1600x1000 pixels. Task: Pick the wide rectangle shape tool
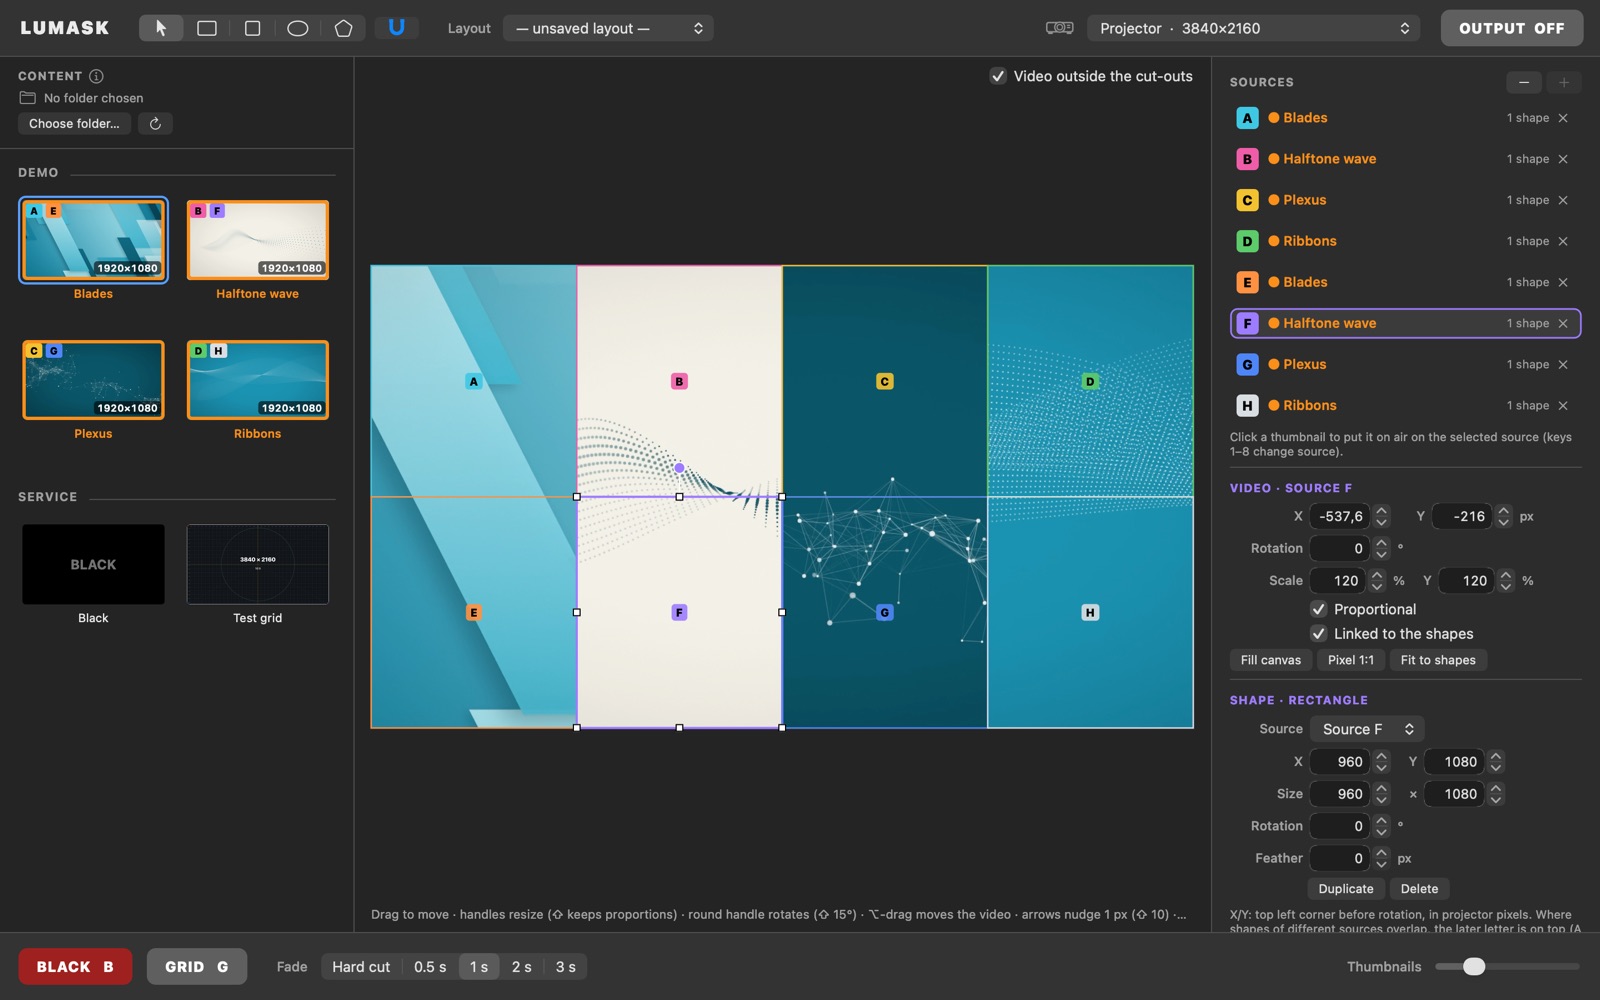[207, 28]
